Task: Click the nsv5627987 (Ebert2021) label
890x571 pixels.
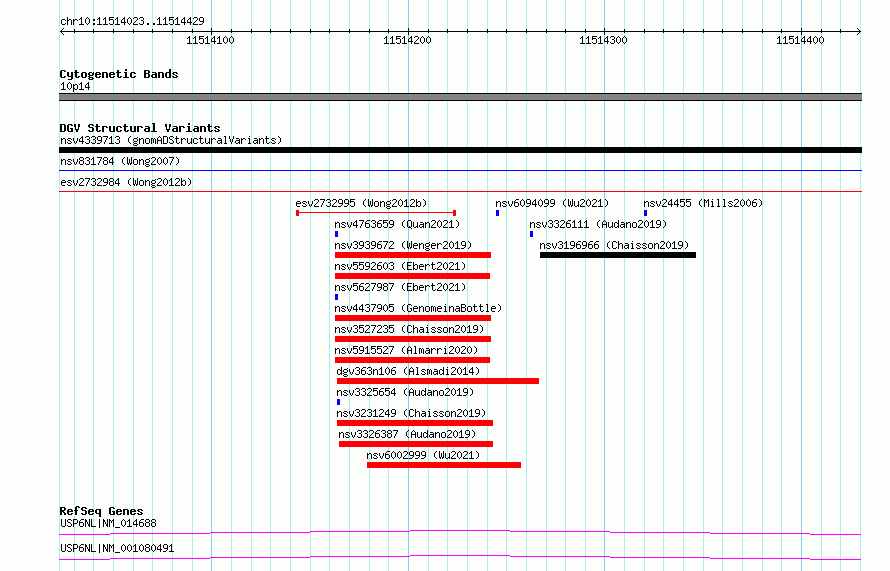Action: click(x=400, y=287)
